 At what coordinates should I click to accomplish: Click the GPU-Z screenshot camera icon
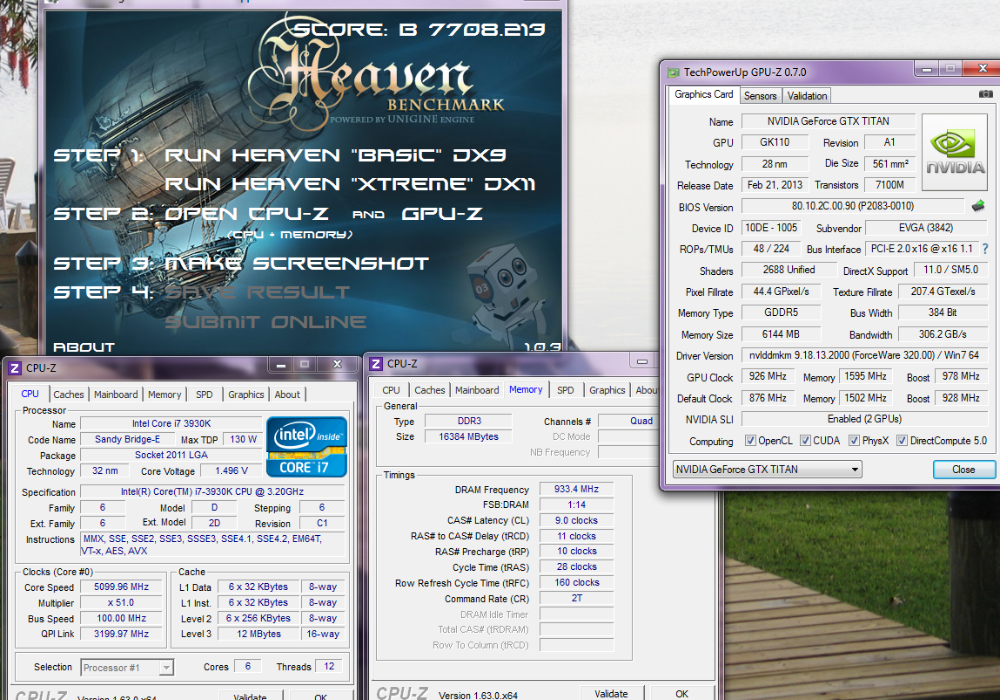[985, 94]
